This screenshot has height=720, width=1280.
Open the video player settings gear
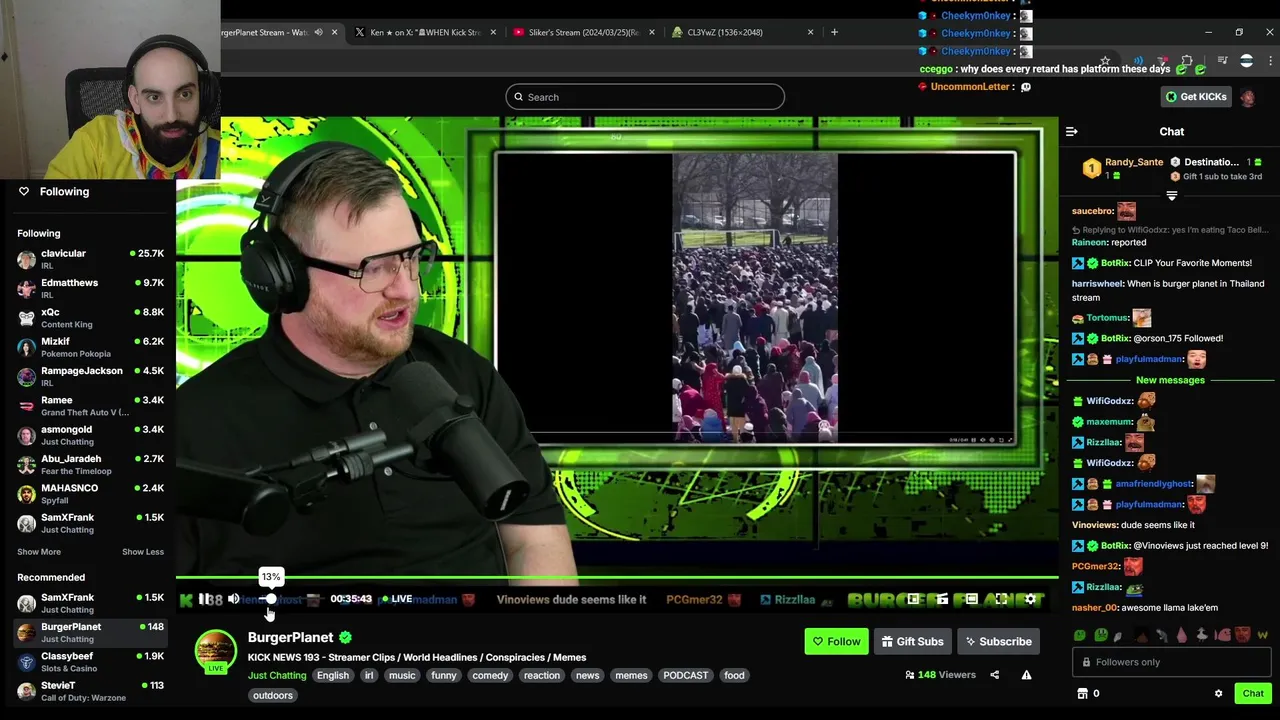[1031, 599]
